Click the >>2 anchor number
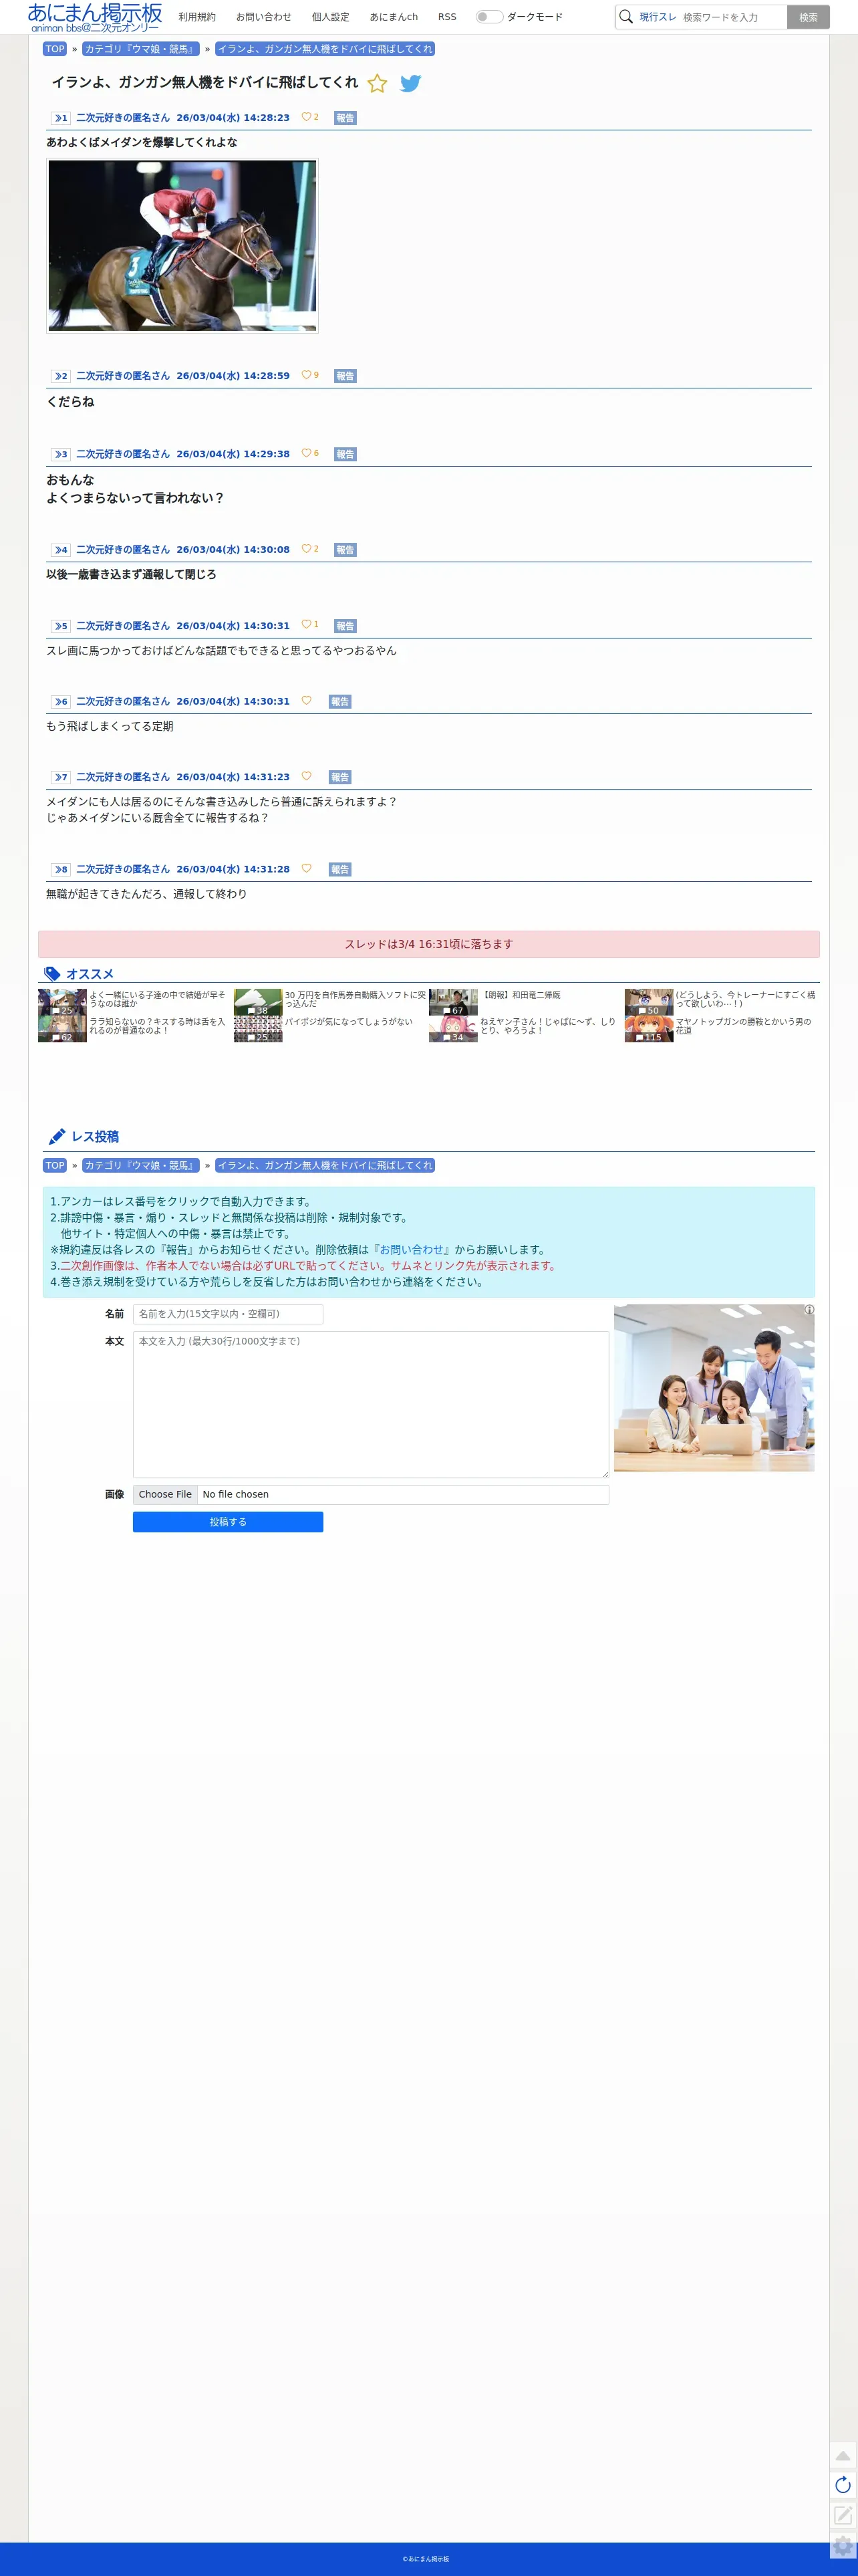 click(x=61, y=376)
